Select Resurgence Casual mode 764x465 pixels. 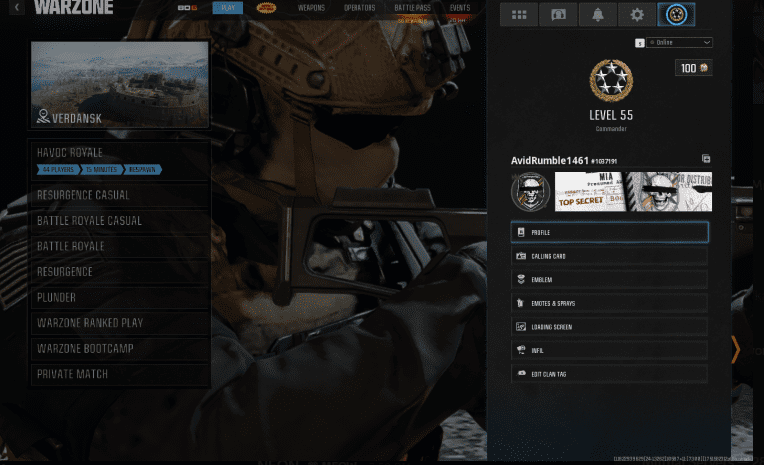(x=120, y=195)
